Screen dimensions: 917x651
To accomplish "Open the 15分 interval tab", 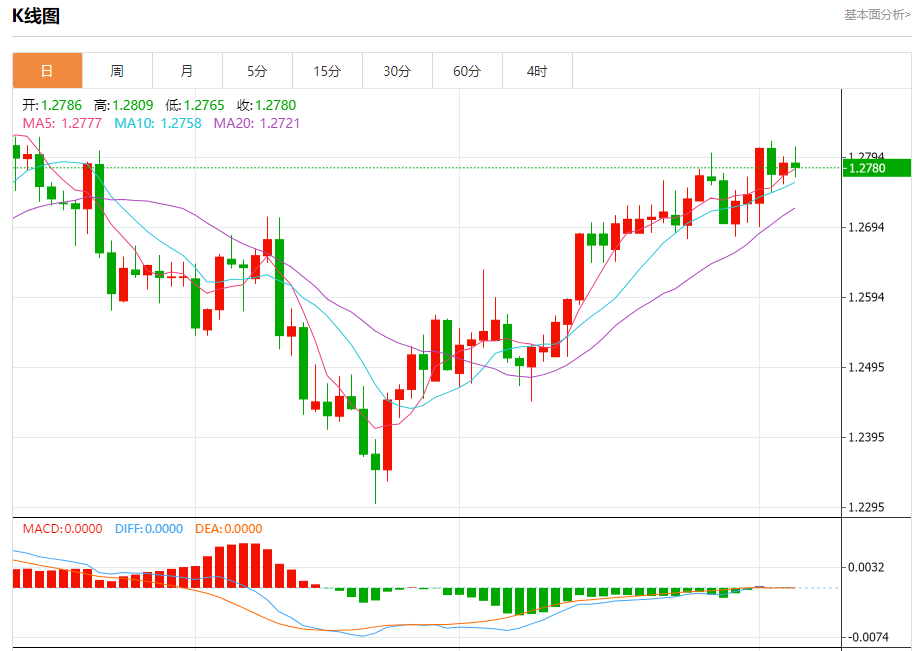I will click(x=327, y=71).
